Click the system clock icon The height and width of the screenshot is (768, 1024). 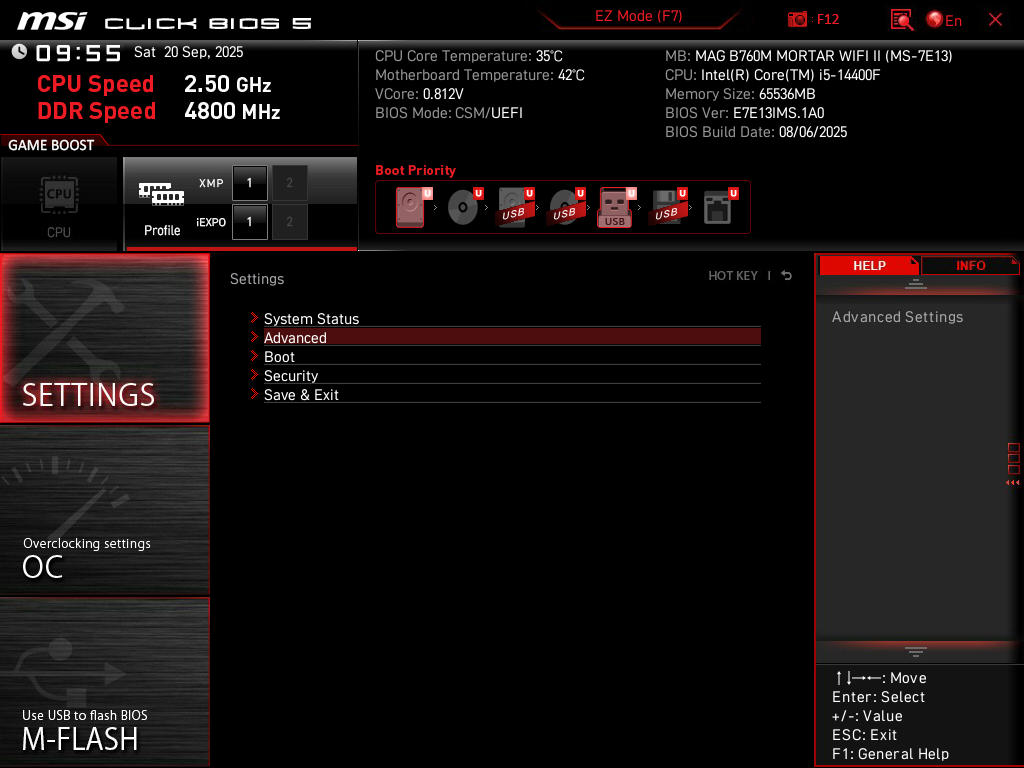pos(19,52)
